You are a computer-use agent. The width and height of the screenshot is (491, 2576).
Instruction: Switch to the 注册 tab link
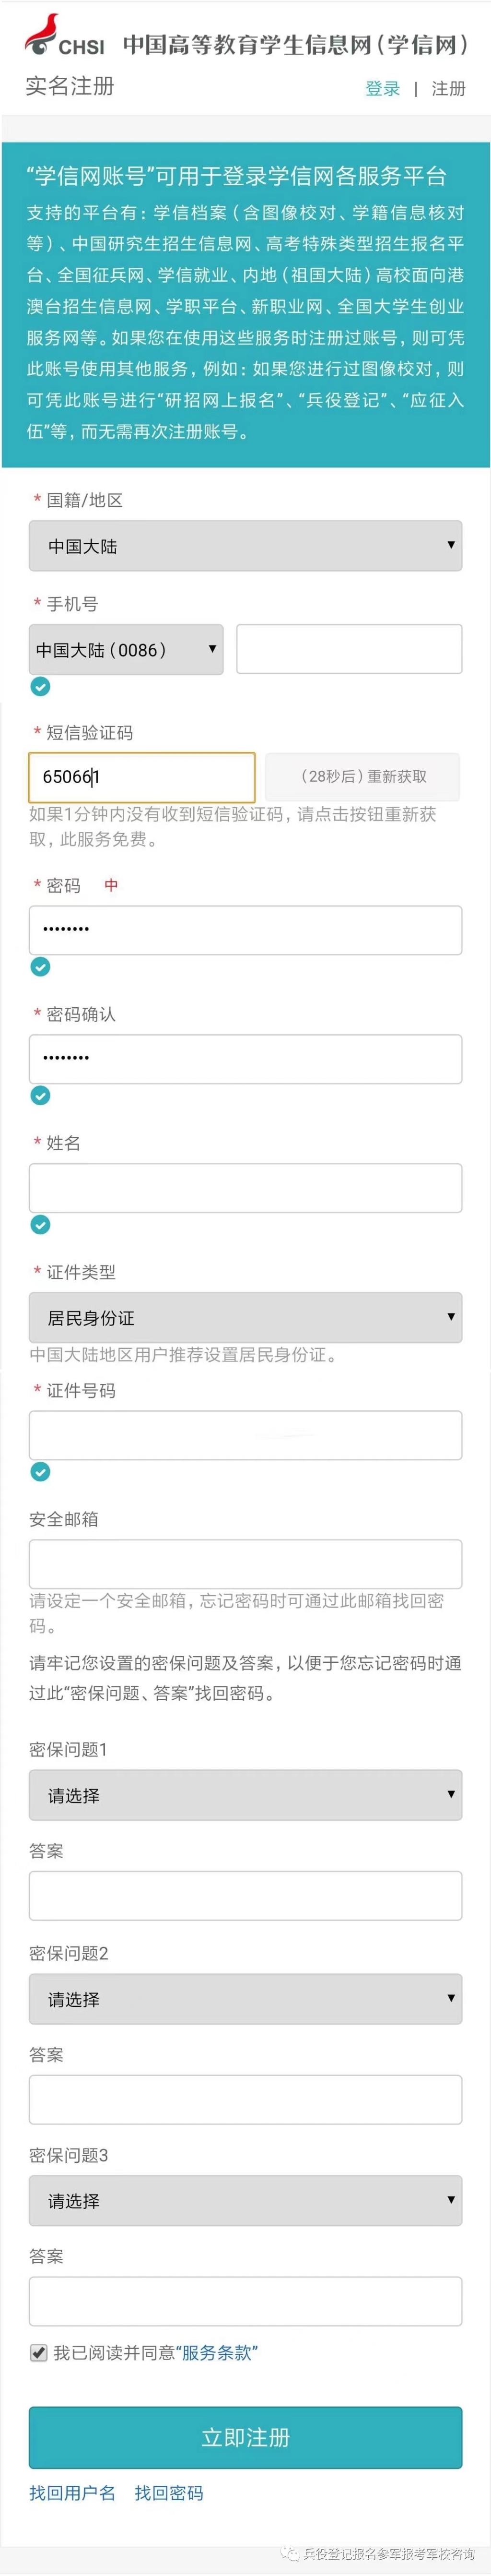click(x=448, y=89)
